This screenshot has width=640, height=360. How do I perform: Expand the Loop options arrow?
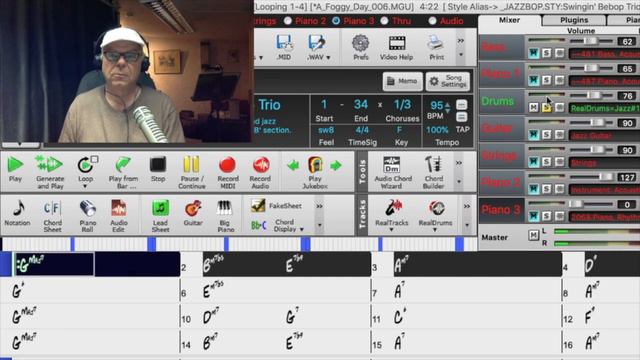click(x=85, y=186)
